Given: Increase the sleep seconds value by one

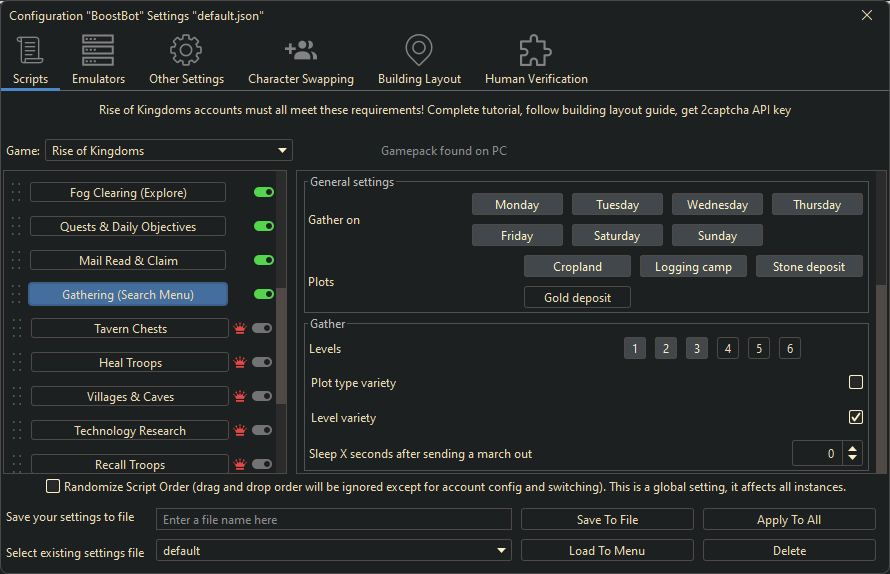Looking at the screenshot, I should click(853, 449).
